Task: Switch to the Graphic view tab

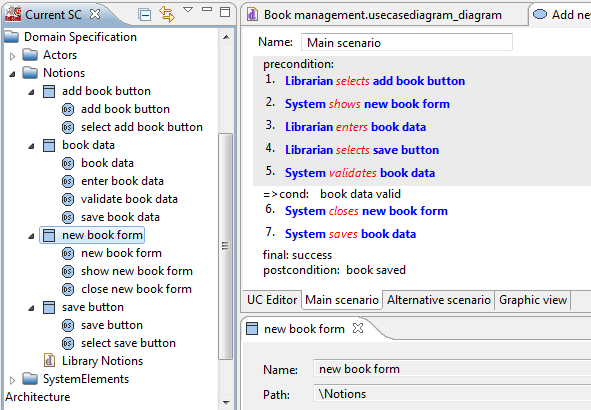Action: coord(533,300)
